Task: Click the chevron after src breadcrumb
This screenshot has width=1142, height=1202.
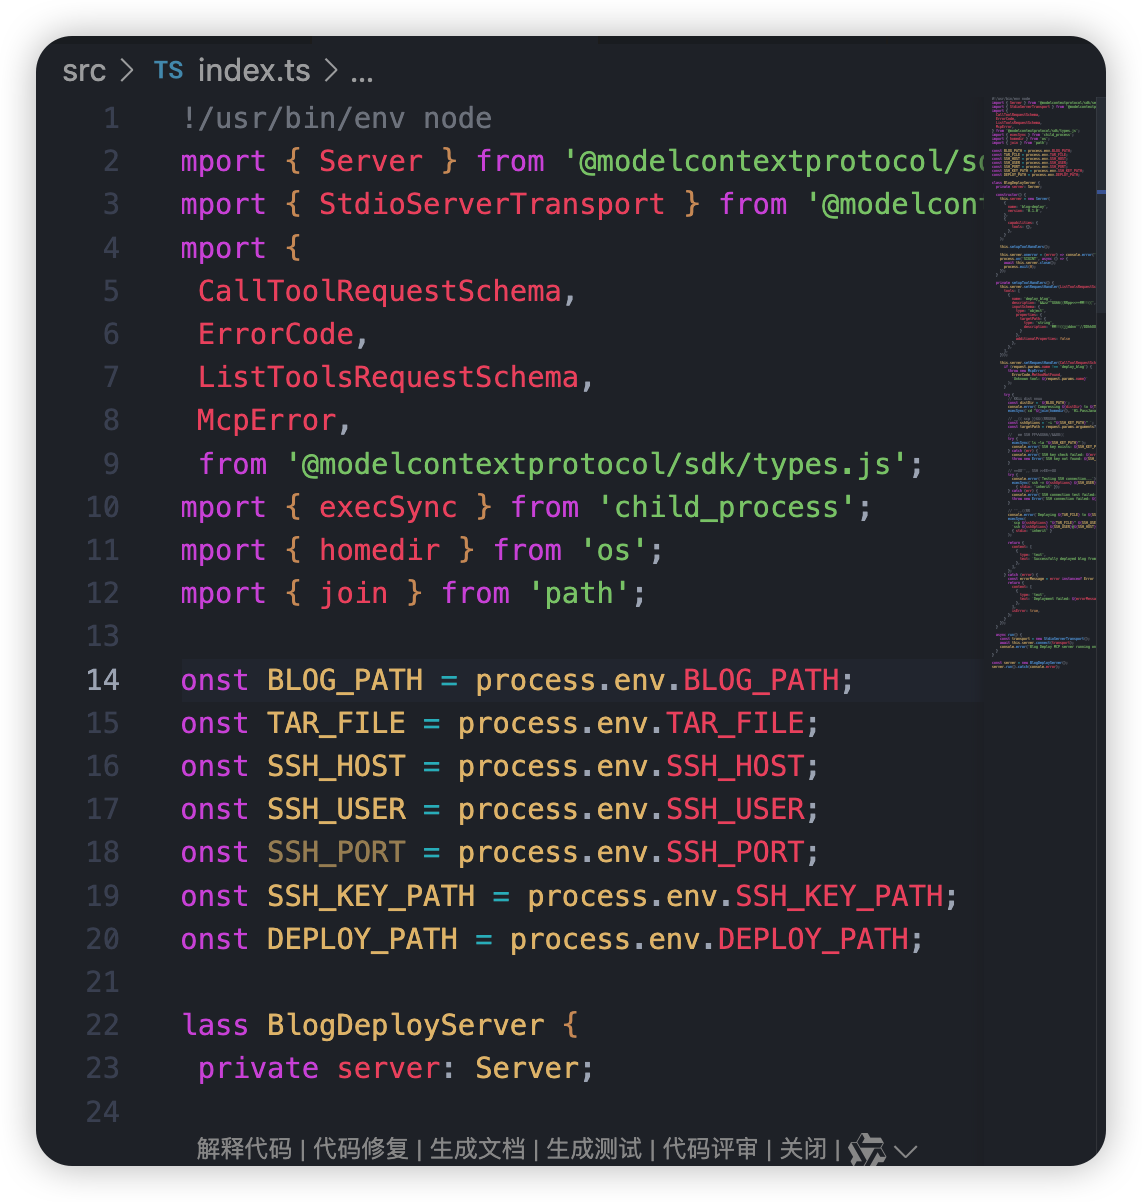Action: click(127, 71)
